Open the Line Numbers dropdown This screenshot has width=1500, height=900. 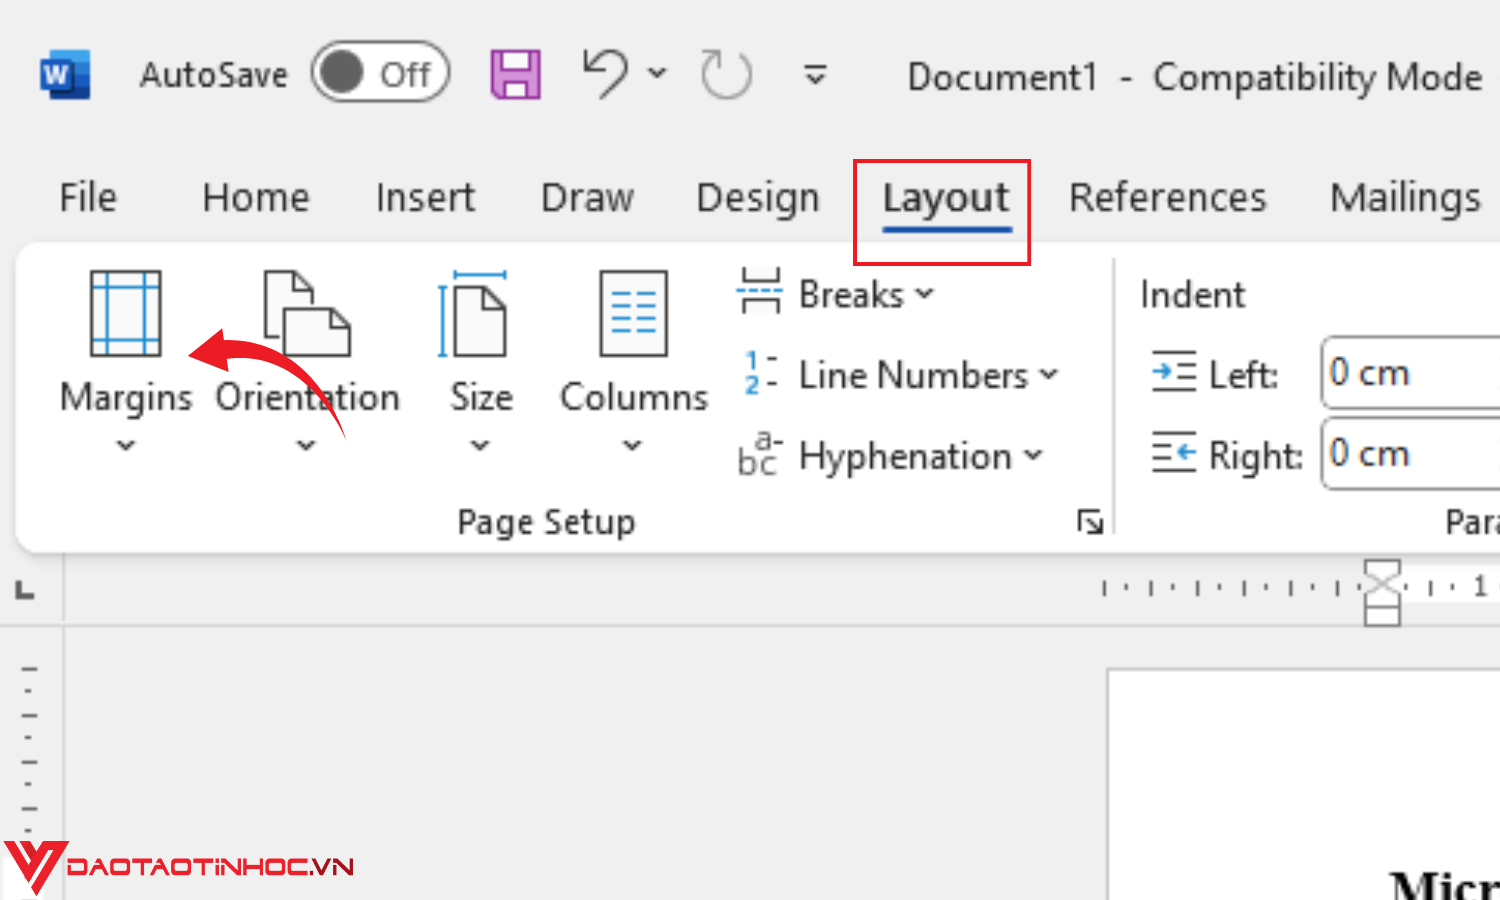click(1048, 375)
